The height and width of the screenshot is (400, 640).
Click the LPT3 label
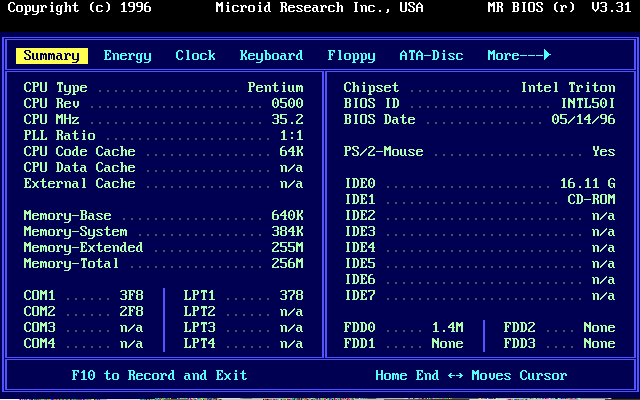coord(200,327)
